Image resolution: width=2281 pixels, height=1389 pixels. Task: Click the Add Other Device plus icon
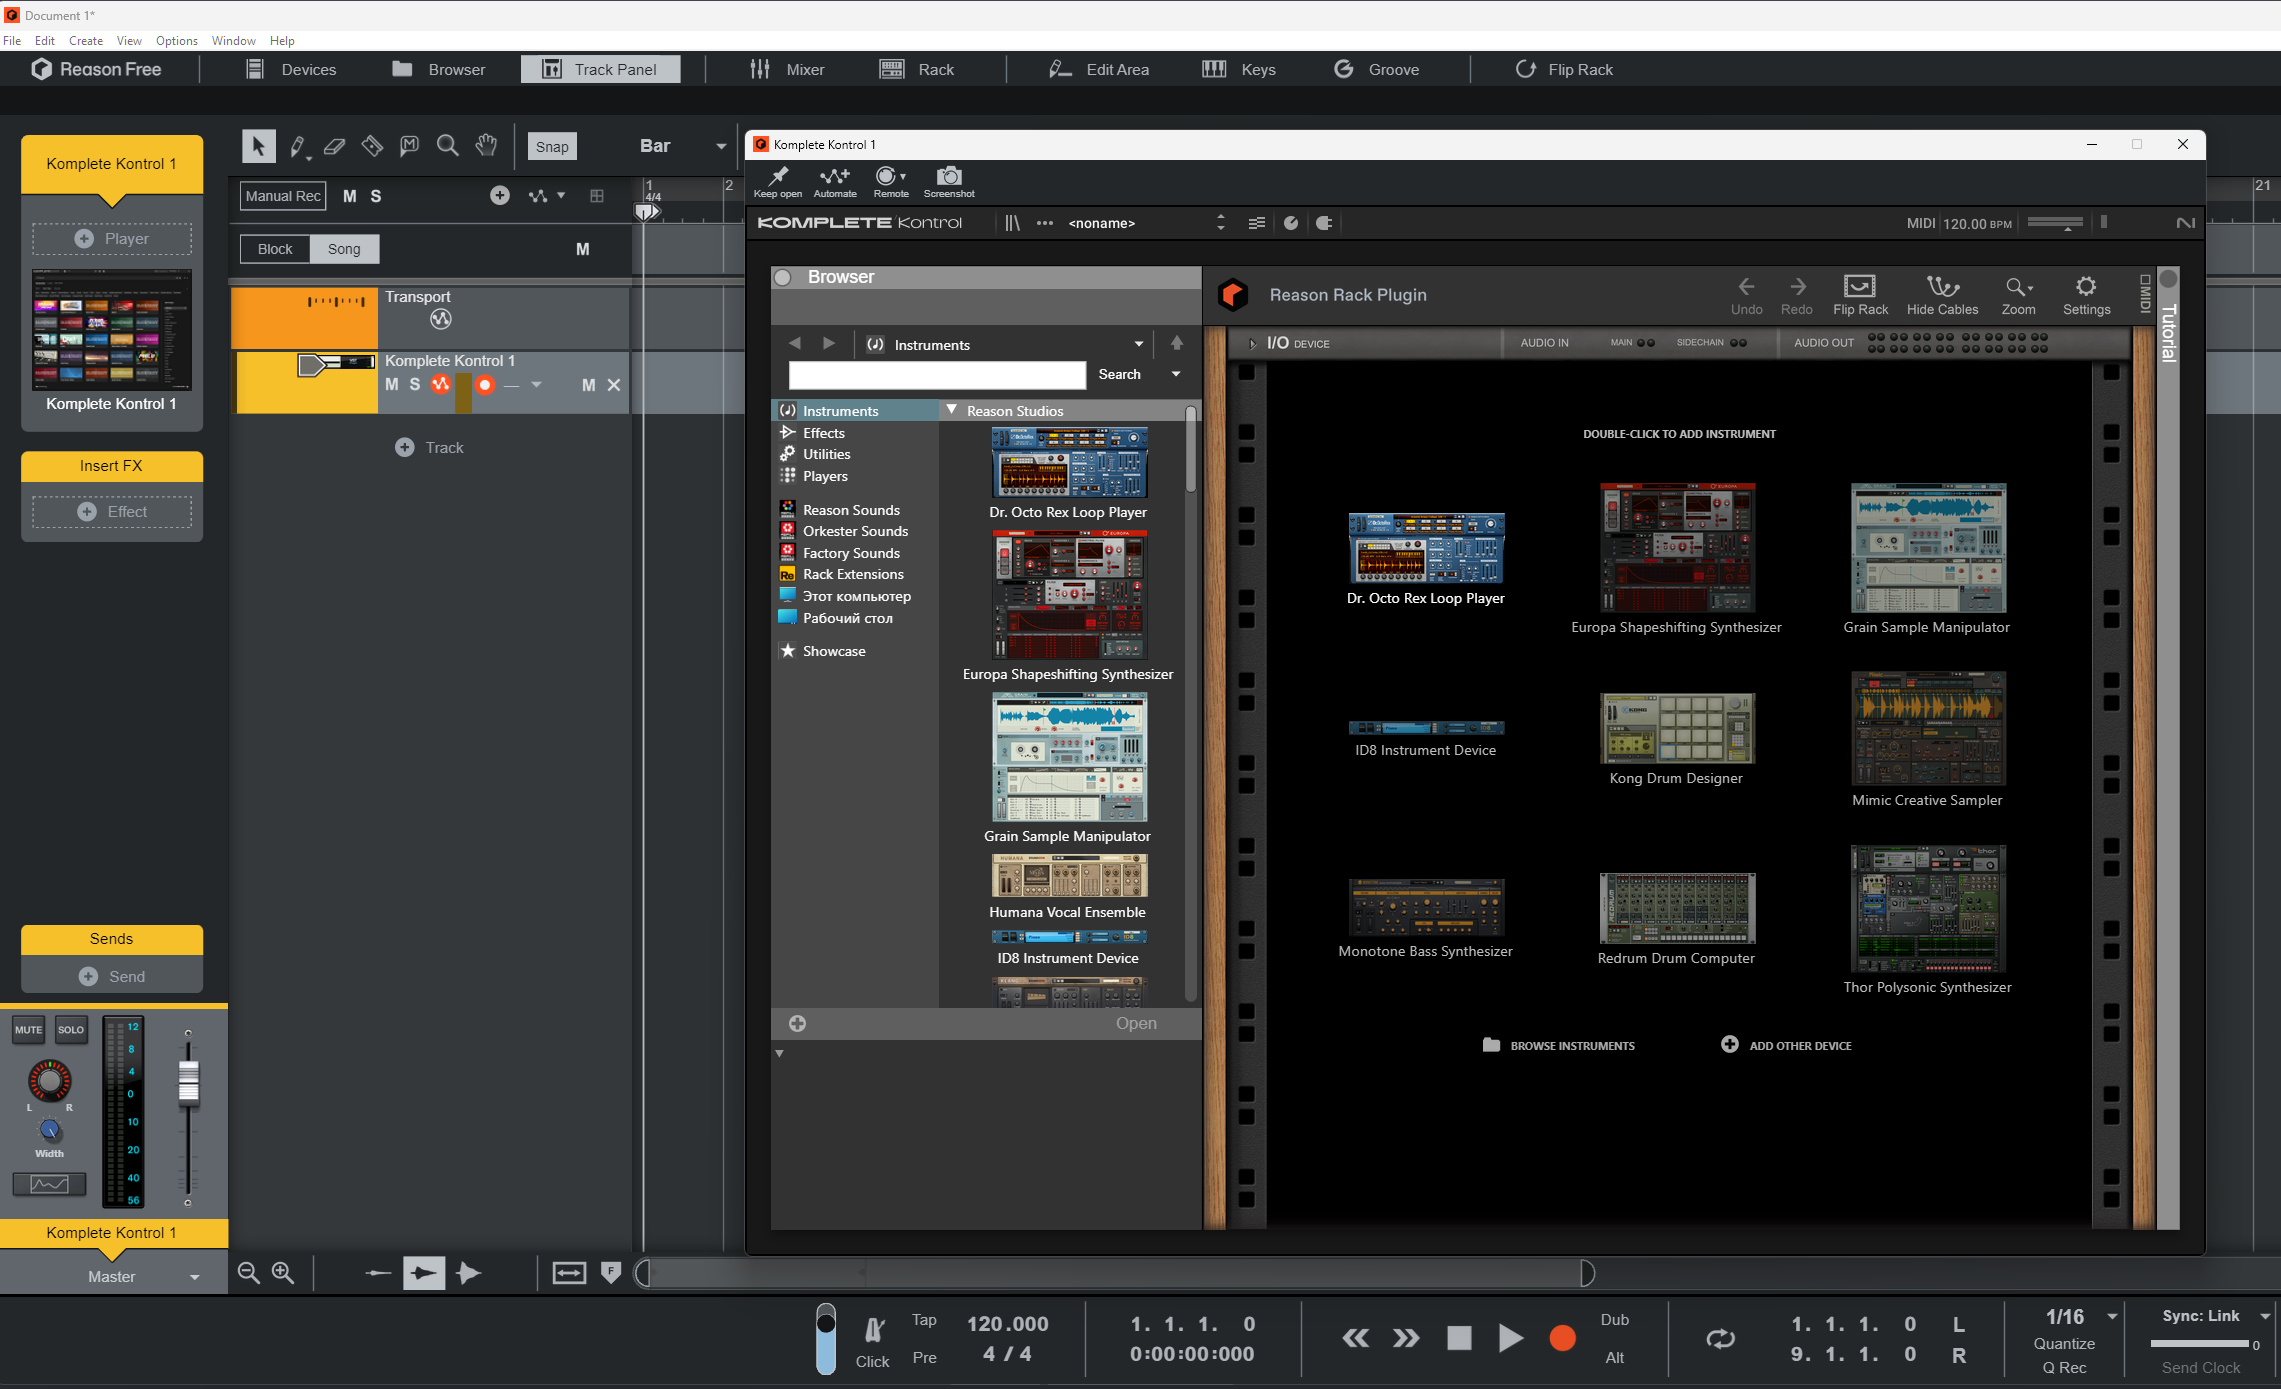(x=1729, y=1044)
